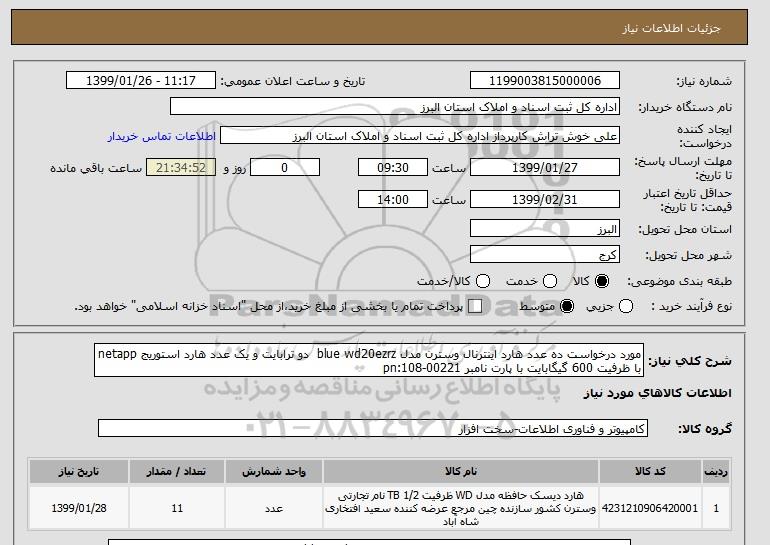The width and height of the screenshot is (770, 545).
Task: Toggle Islamic treasury bonds payment checkbox
Action: point(475,306)
